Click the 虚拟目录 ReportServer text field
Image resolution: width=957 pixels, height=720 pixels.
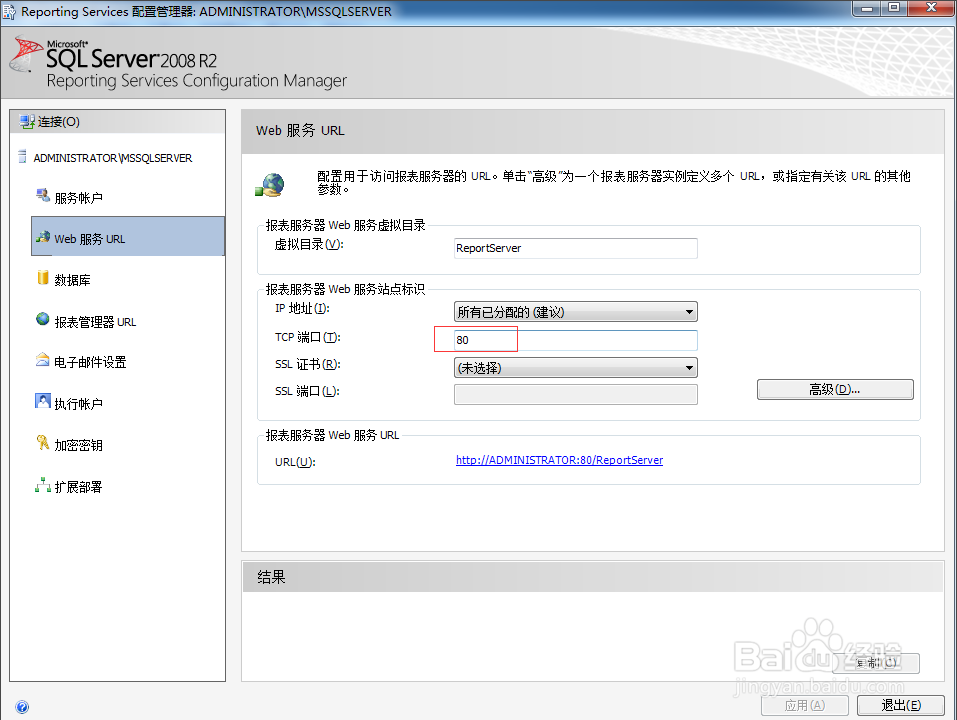[x=576, y=248]
